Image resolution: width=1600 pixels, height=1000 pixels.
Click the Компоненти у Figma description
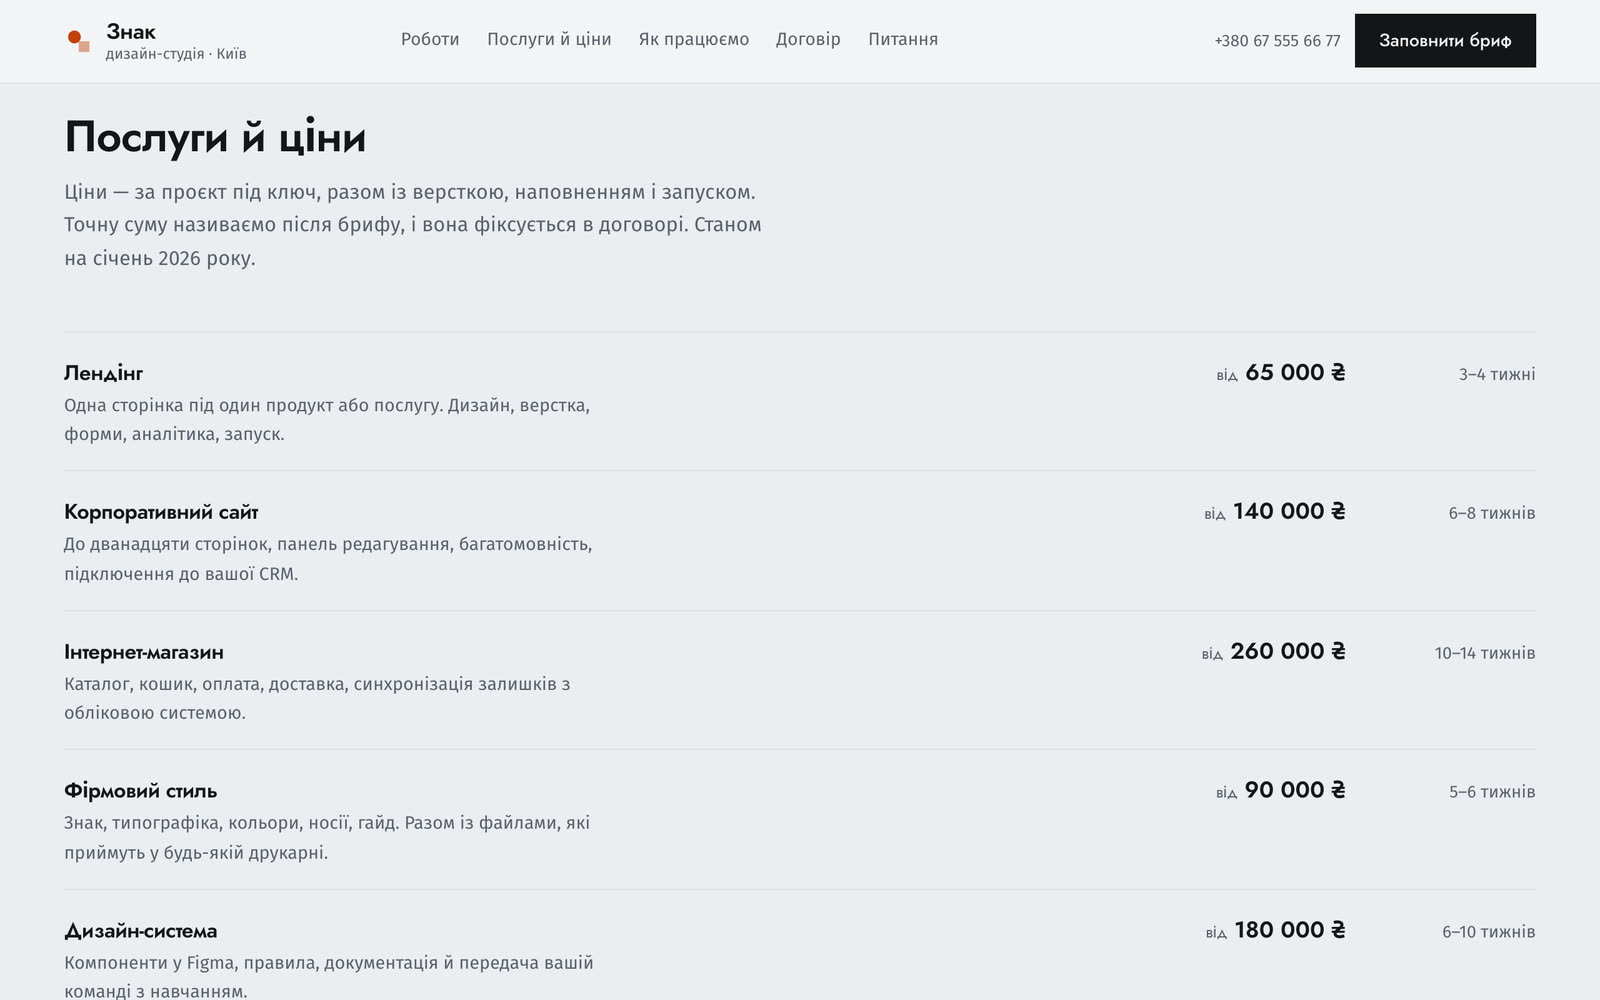pyautogui.click(x=329, y=976)
